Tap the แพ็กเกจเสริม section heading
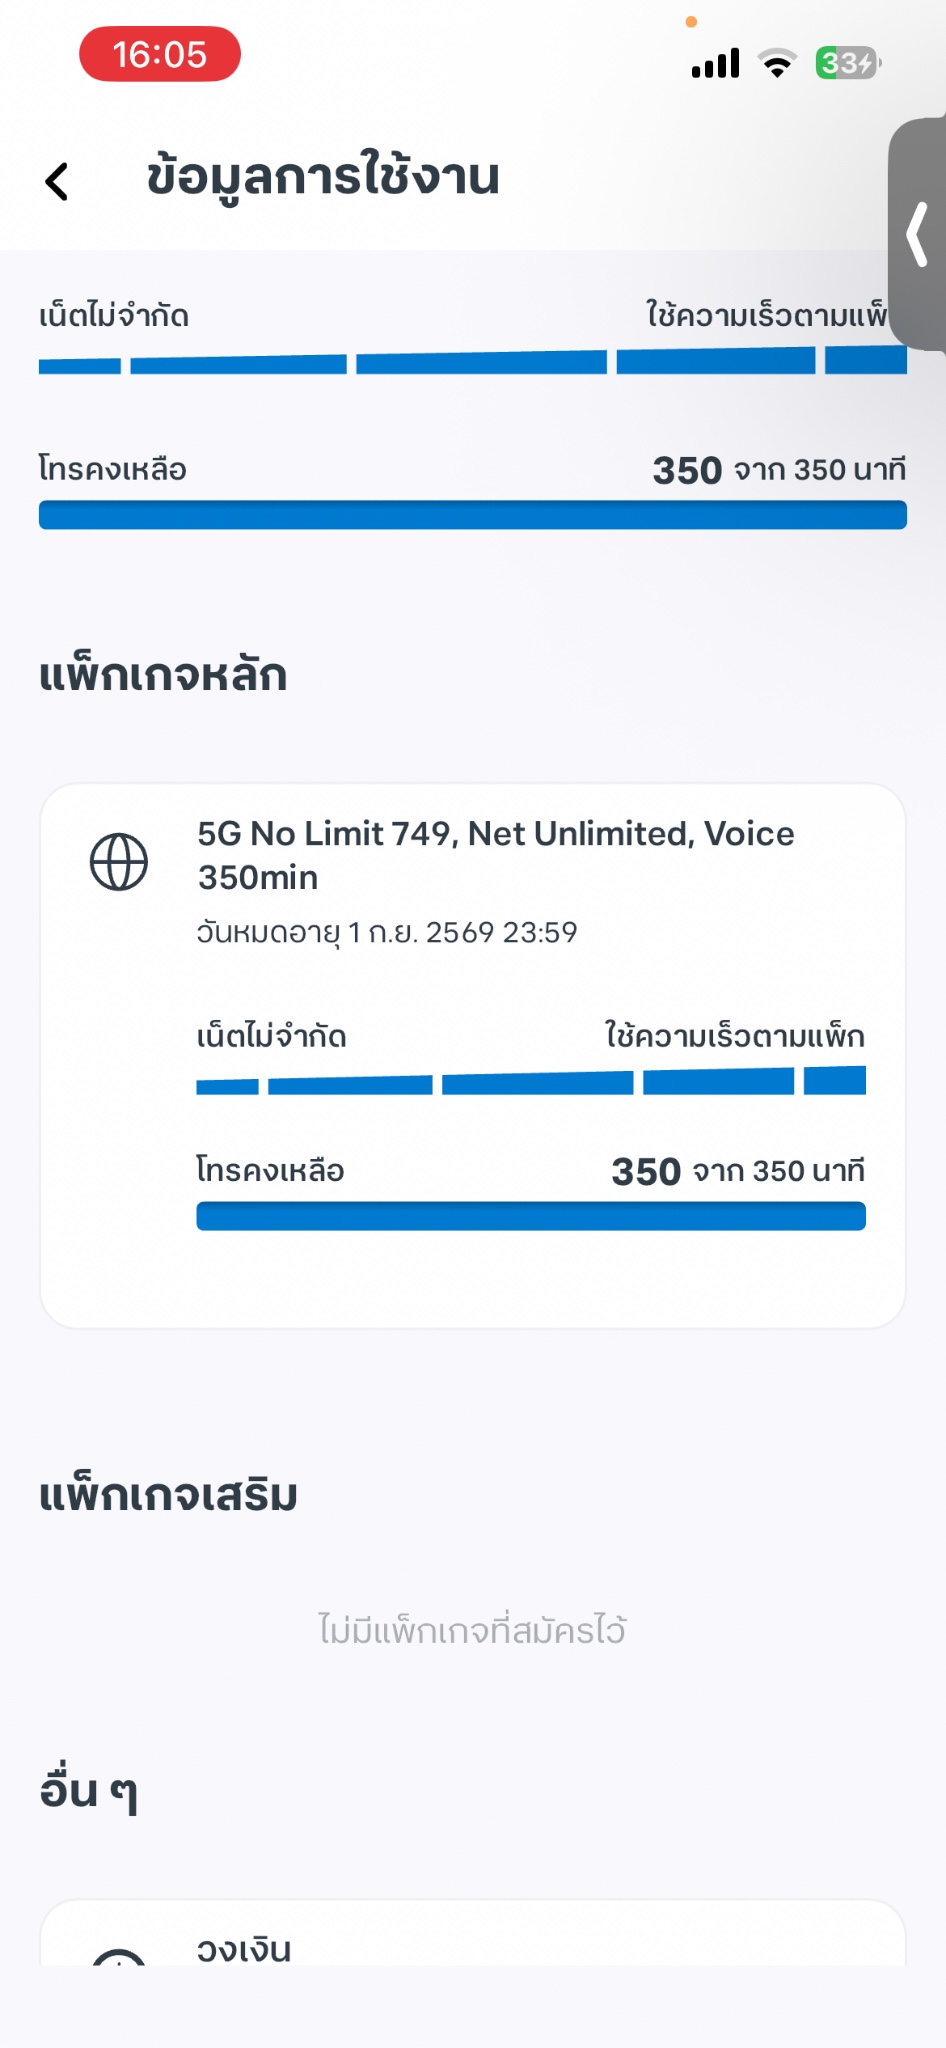The image size is (946, 2048). tap(168, 1496)
